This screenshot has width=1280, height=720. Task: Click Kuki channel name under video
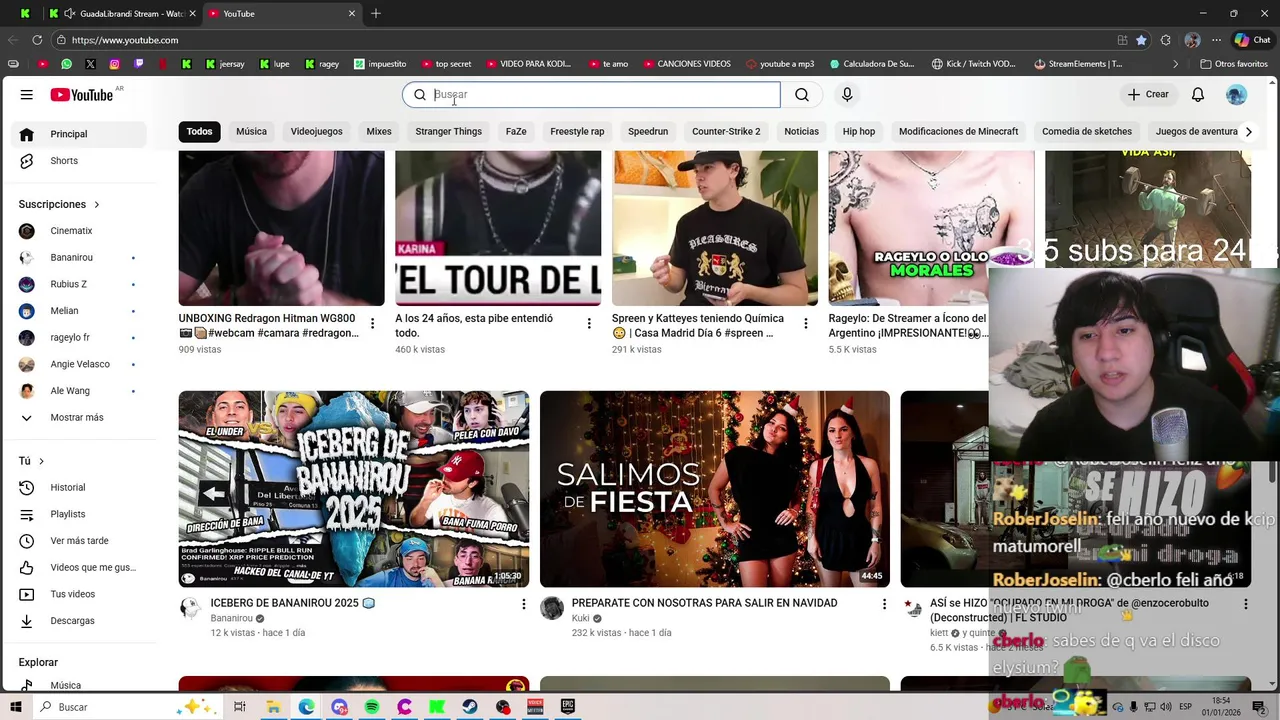pos(581,618)
